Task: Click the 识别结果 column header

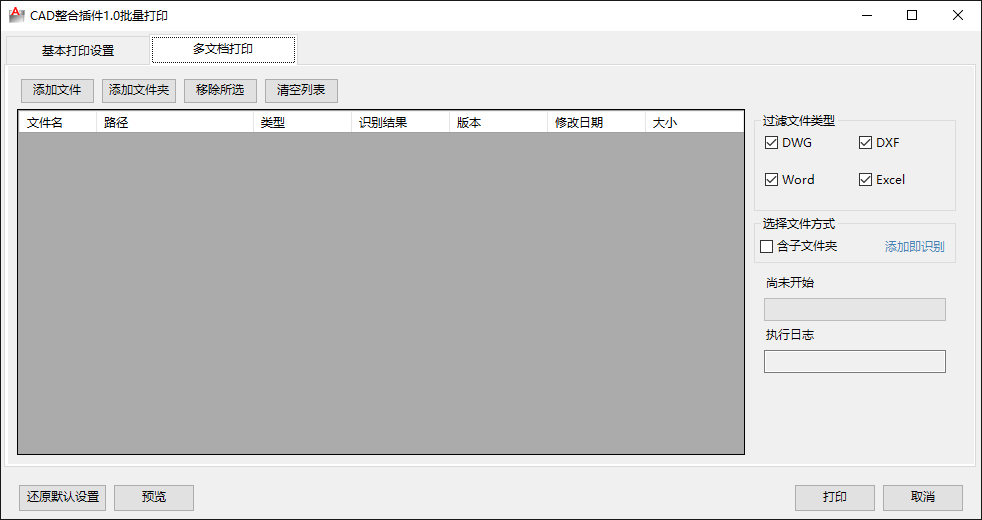Action: (400, 122)
